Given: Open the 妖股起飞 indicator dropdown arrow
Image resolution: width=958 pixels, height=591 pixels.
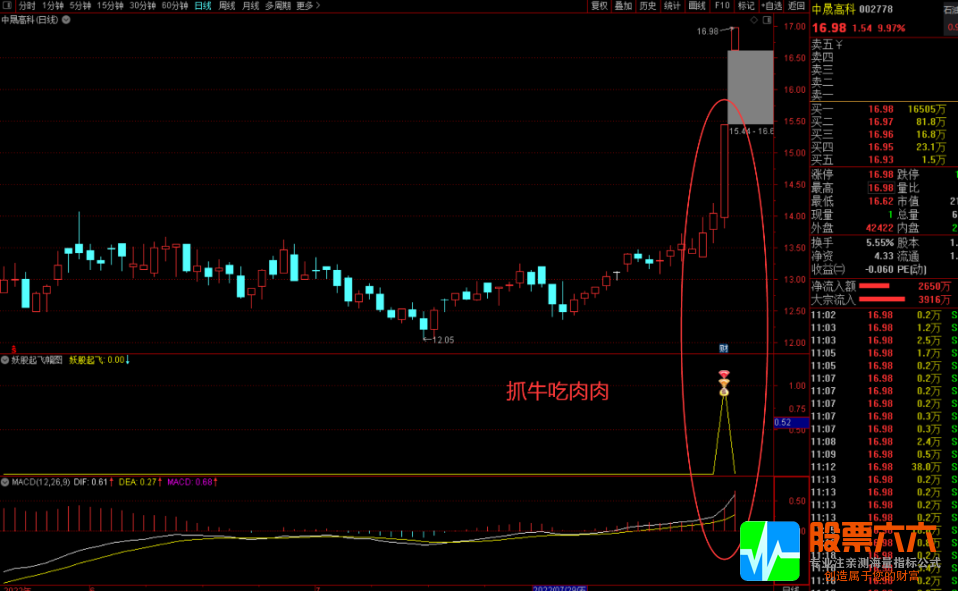Looking at the screenshot, I should point(5,360).
